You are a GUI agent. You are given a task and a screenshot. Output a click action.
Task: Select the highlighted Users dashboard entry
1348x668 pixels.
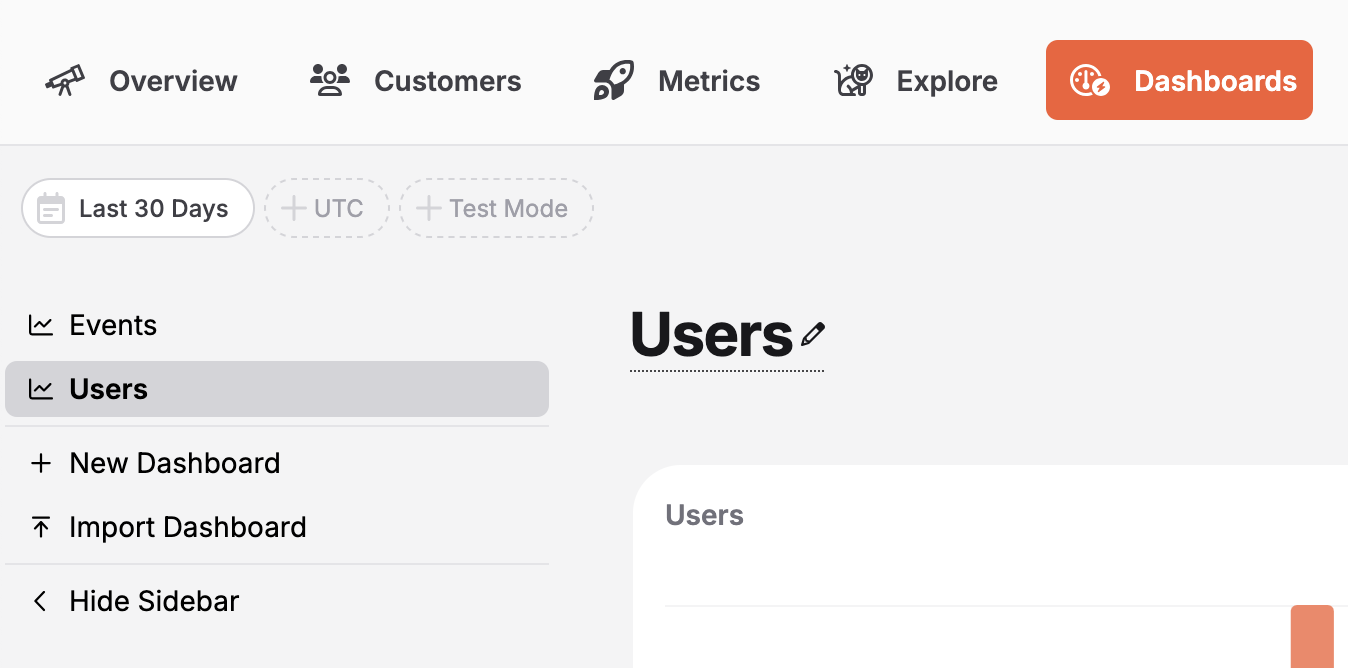click(108, 388)
